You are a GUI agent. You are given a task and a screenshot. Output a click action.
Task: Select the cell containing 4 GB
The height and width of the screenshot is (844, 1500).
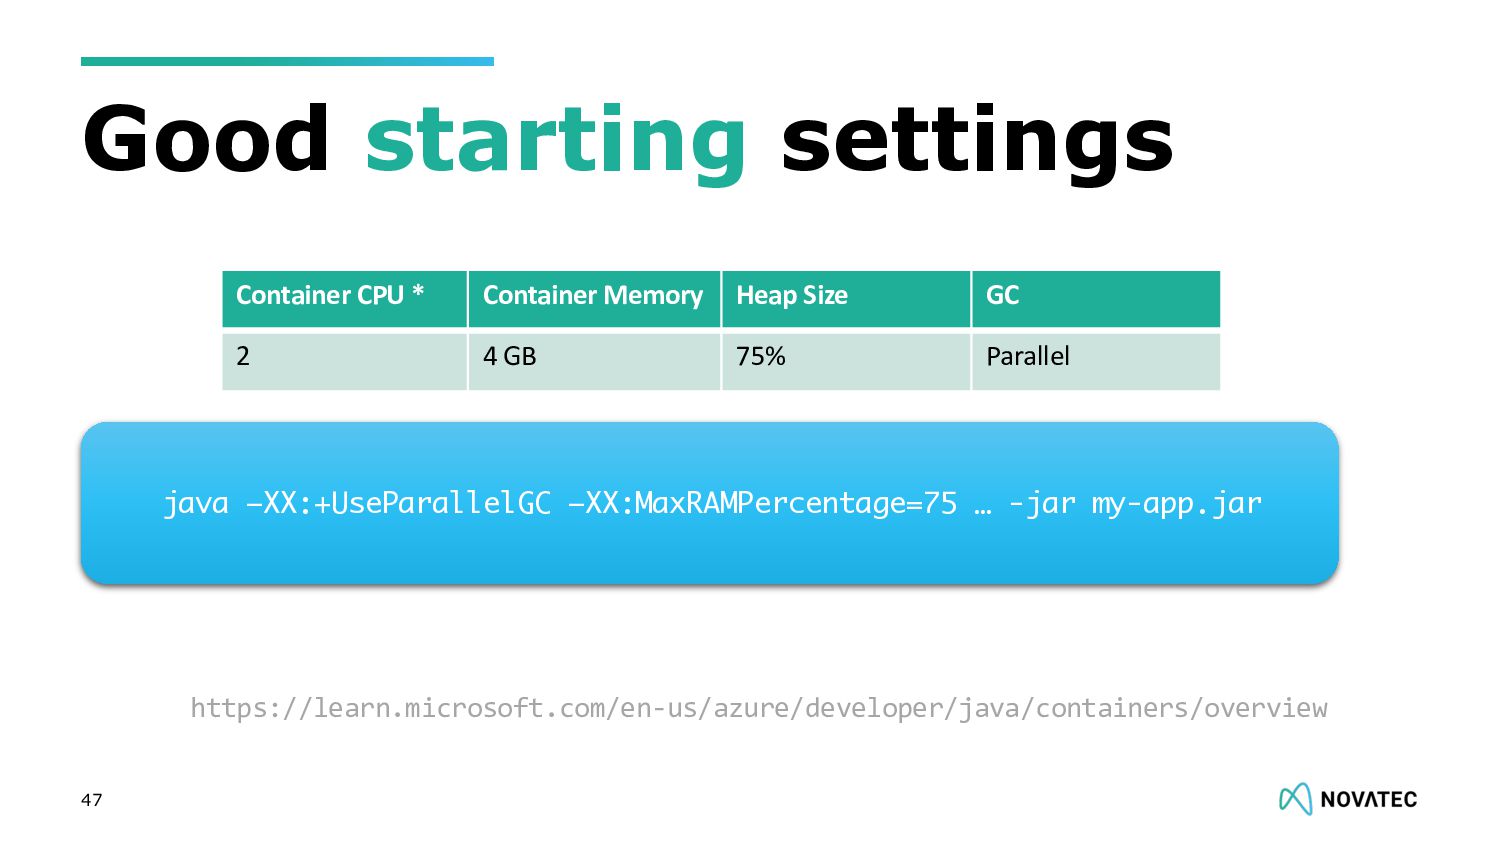594,360
